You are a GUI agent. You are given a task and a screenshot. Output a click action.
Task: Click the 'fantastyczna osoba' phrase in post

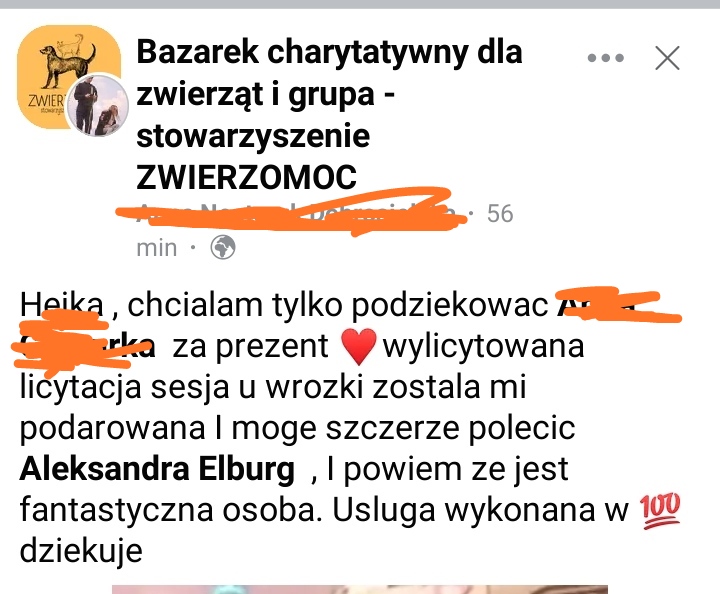(169, 510)
